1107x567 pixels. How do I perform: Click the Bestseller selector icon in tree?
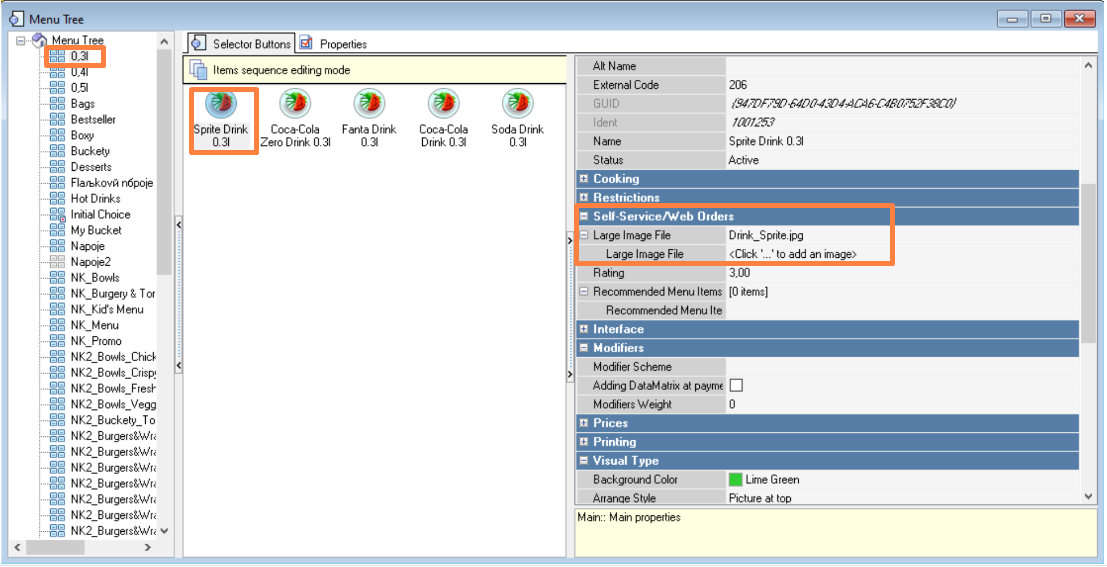[57, 119]
